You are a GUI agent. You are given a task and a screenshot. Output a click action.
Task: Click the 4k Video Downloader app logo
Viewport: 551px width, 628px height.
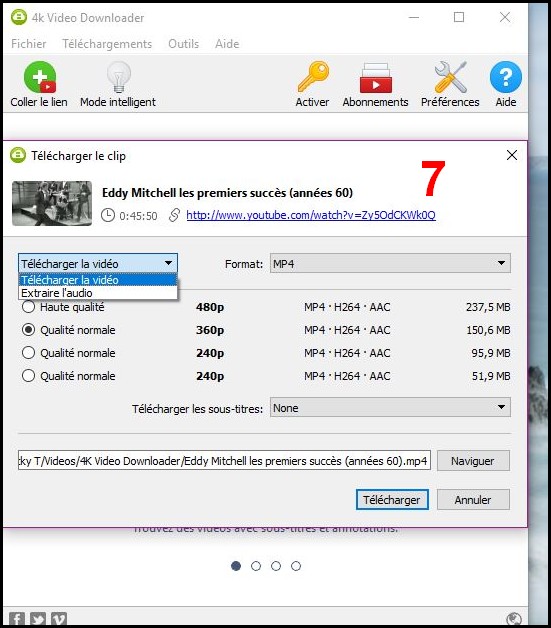18,17
